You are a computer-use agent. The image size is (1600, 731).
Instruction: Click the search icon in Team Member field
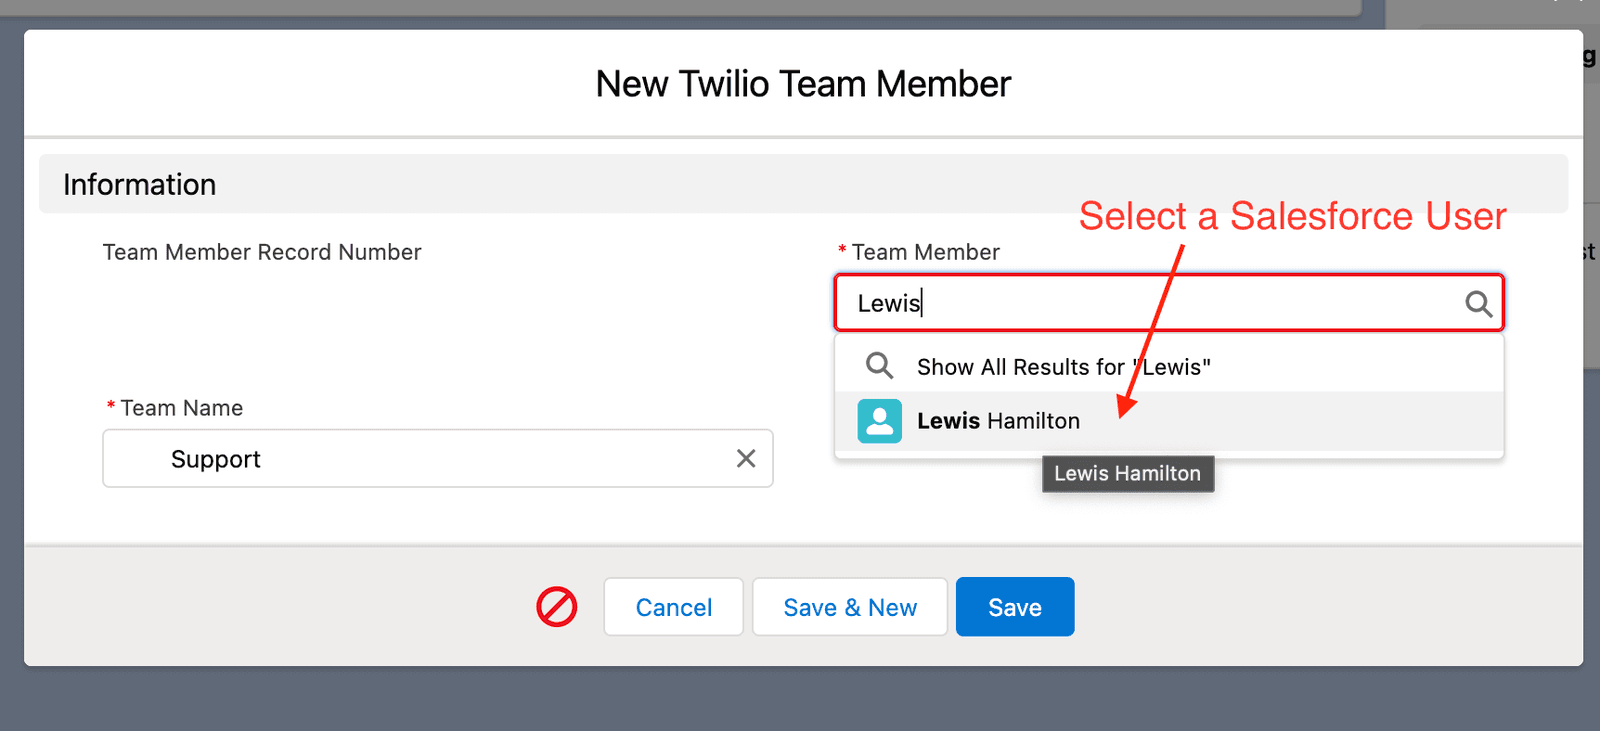[x=1477, y=304]
